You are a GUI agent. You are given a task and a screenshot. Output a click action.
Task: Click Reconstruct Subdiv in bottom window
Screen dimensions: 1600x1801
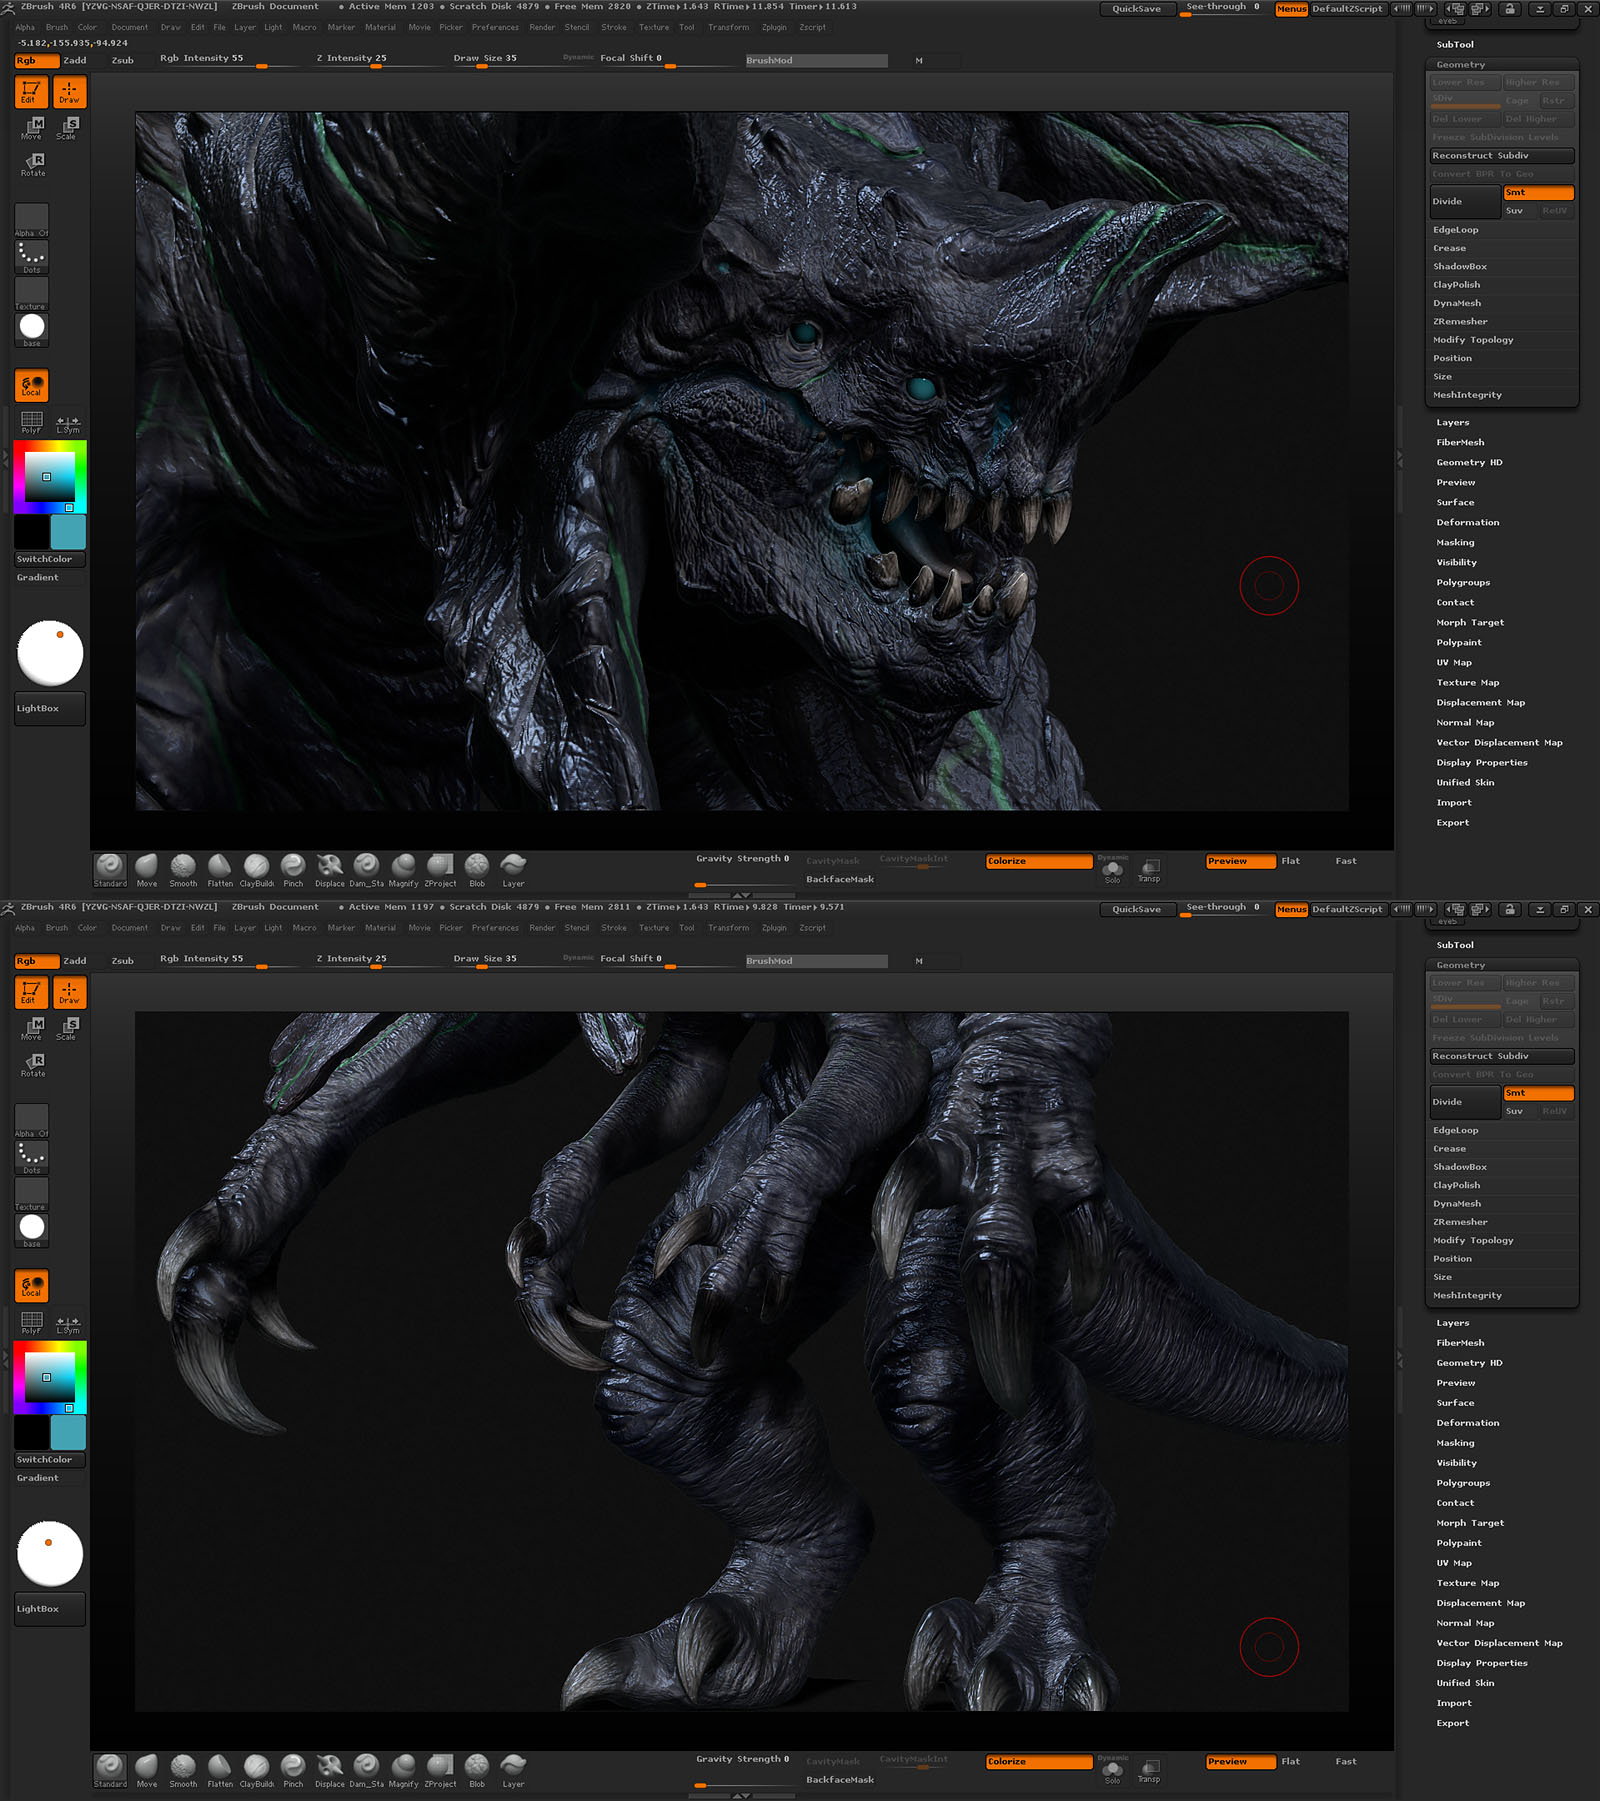[x=1502, y=1056]
